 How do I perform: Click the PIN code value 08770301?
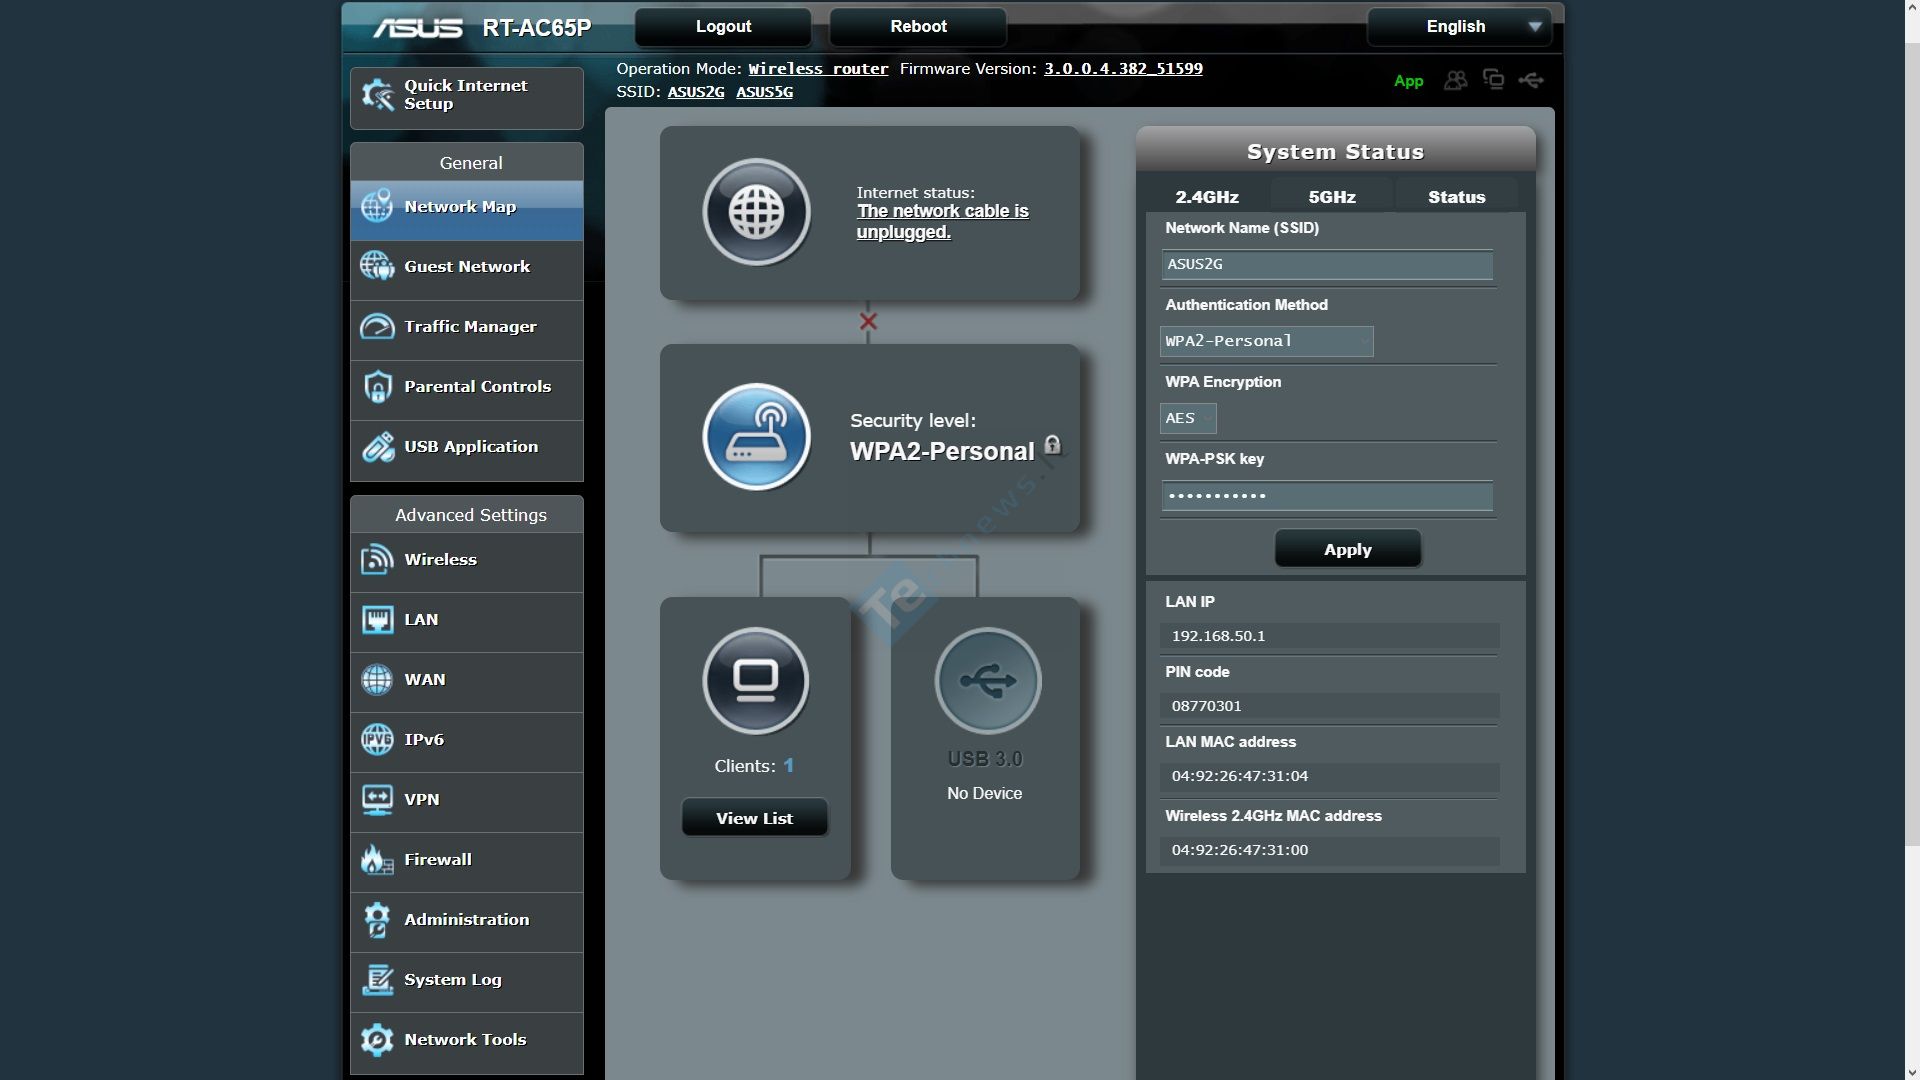tap(1206, 706)
